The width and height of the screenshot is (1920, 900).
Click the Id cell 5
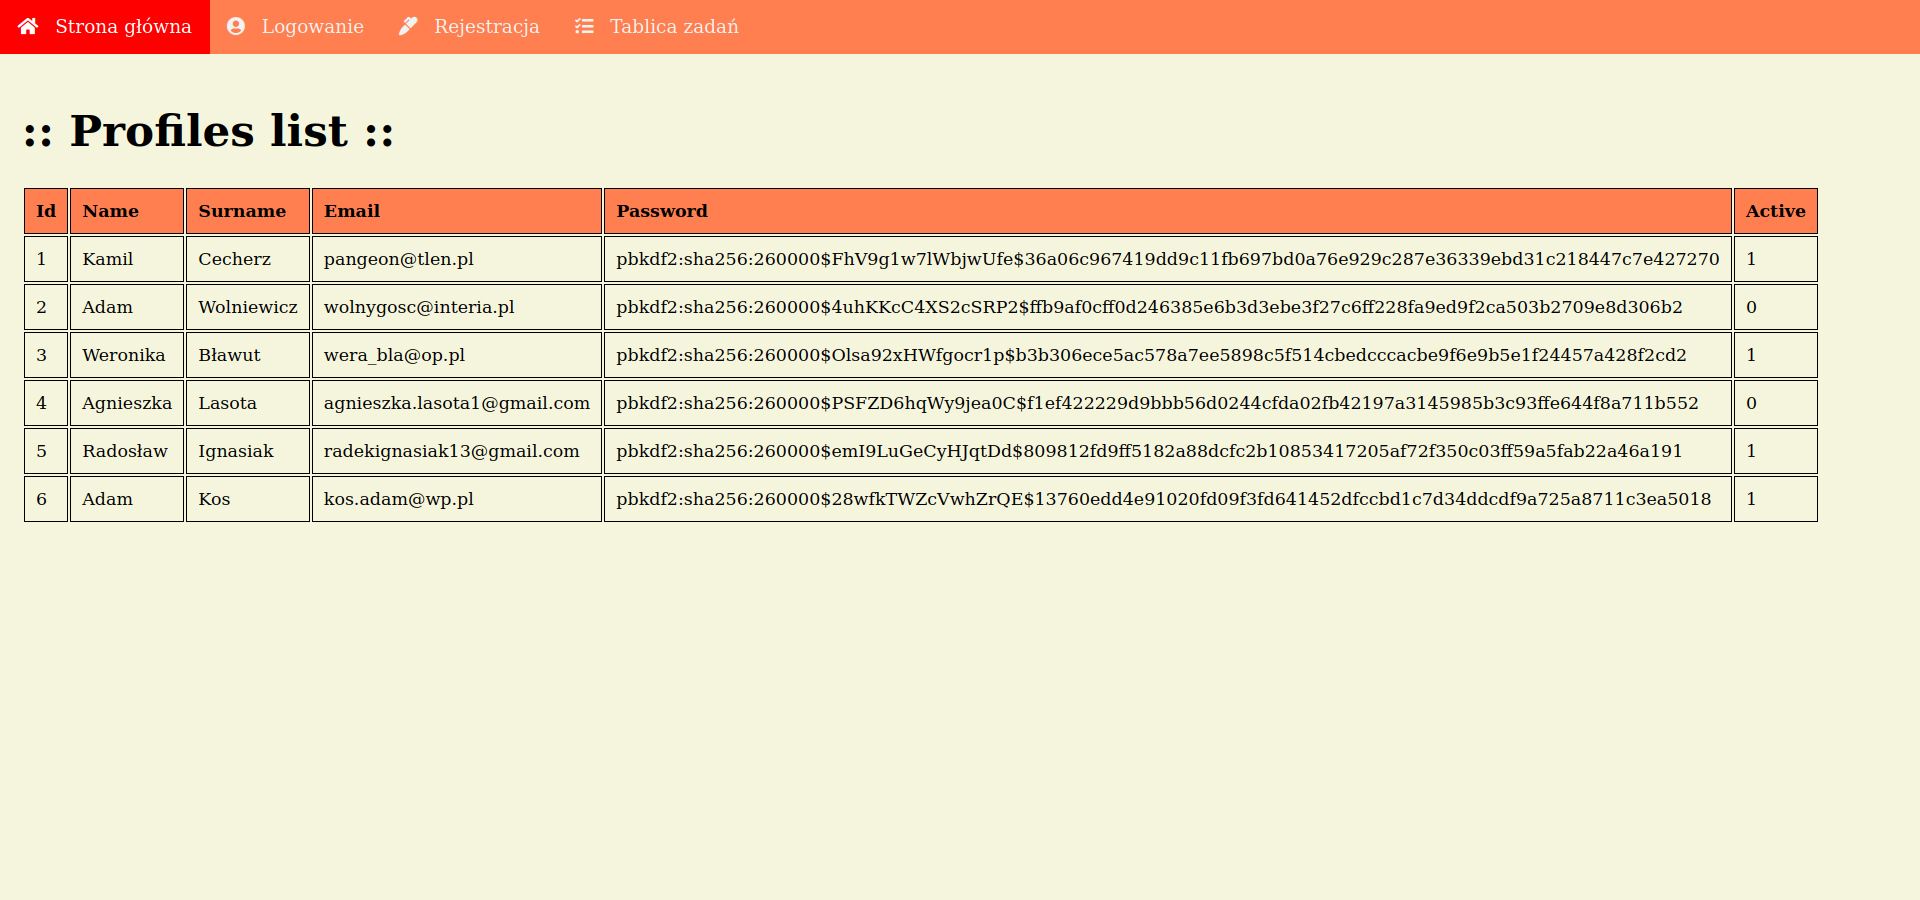(x=46, y=451)
